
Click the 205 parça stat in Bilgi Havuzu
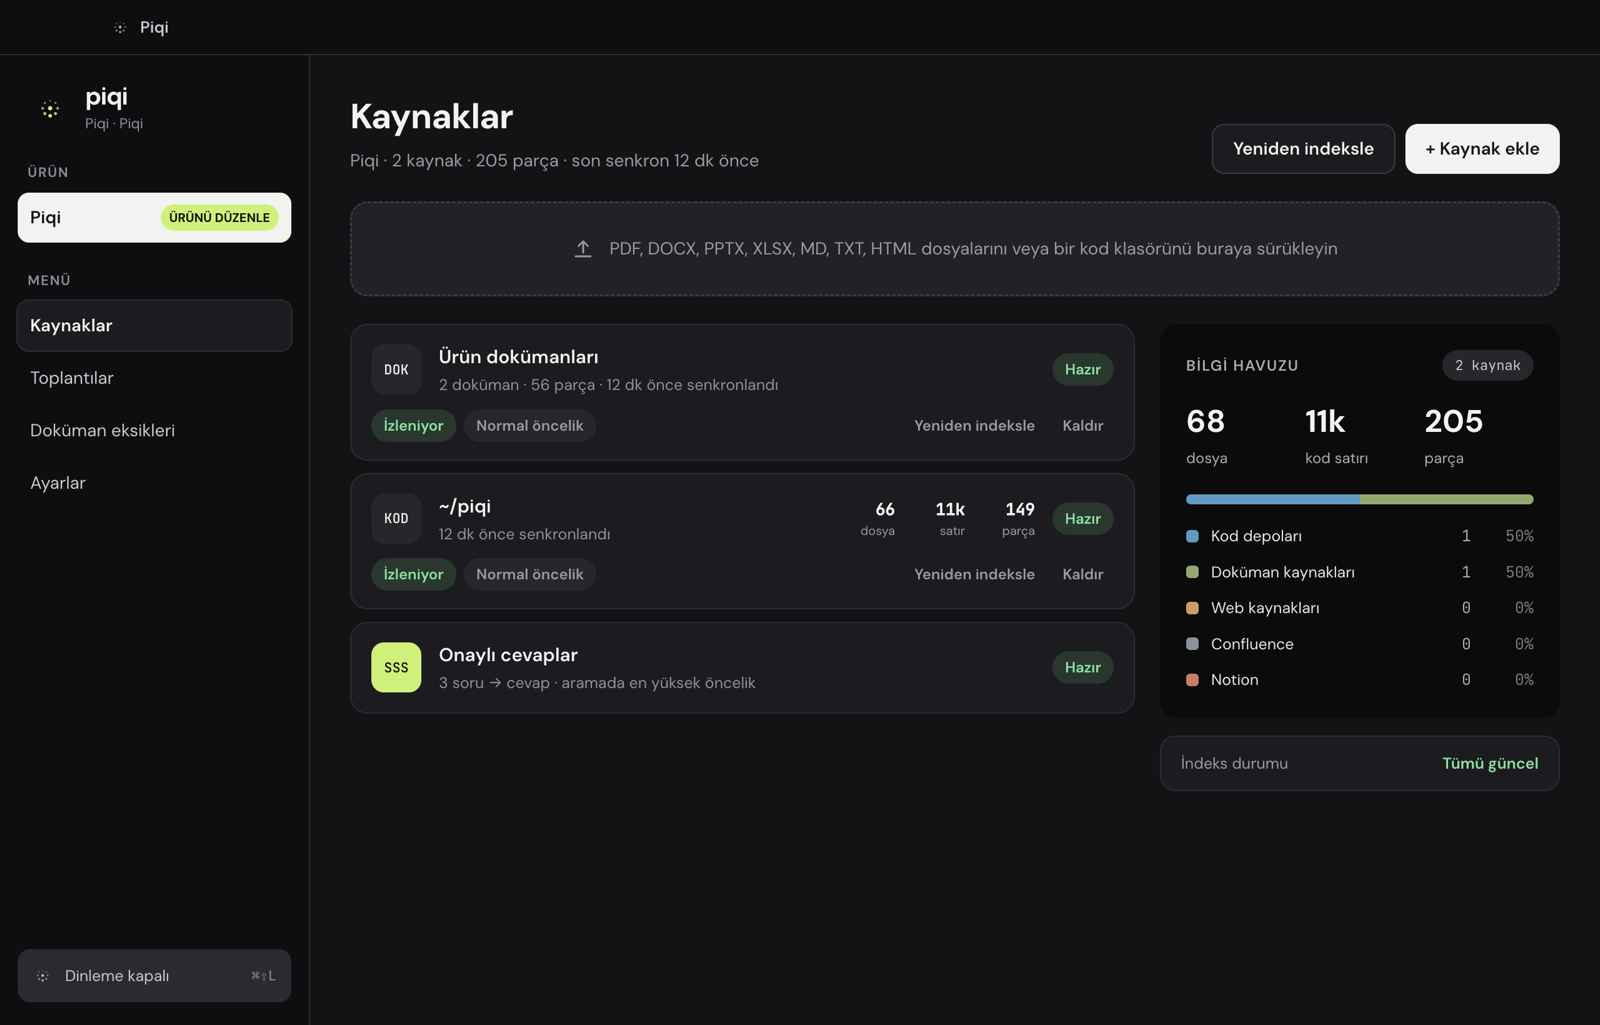tap(1454, 436)
